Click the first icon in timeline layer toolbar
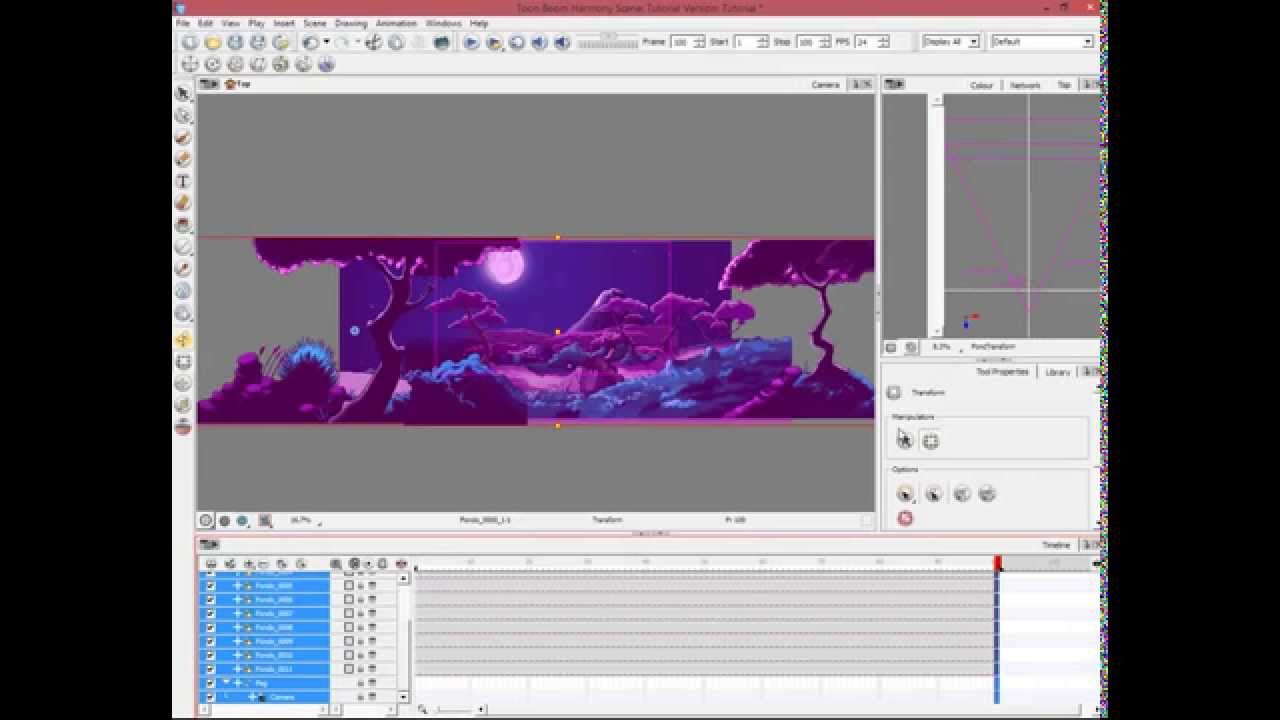The width and height of the screenshot is (1280, 720). tap(211, 564)
